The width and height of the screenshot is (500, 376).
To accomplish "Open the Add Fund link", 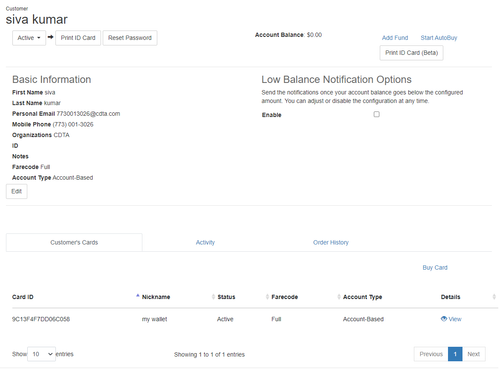I will (395, 38).
